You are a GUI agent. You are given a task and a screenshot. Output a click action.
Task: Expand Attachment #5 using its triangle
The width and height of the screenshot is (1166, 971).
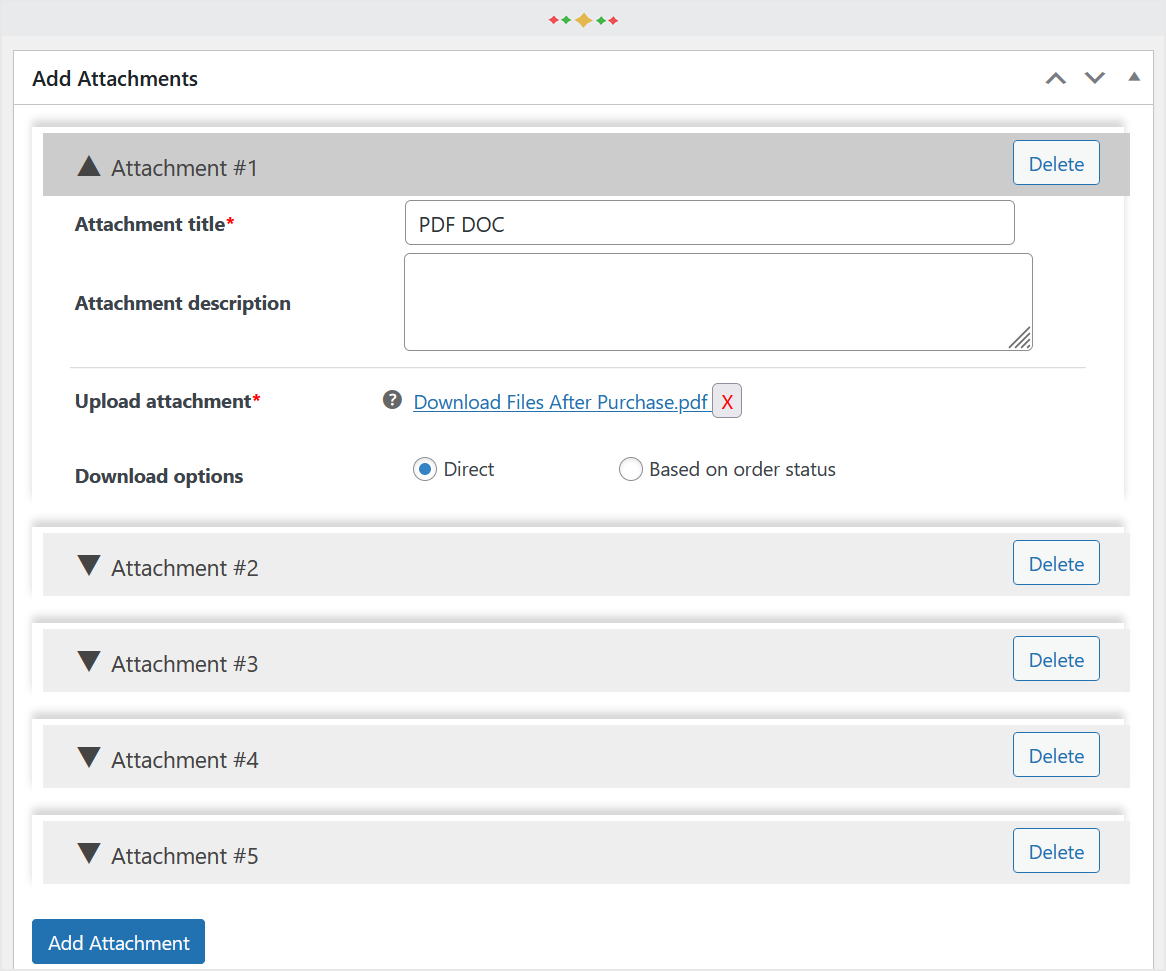tap(89, 852)
